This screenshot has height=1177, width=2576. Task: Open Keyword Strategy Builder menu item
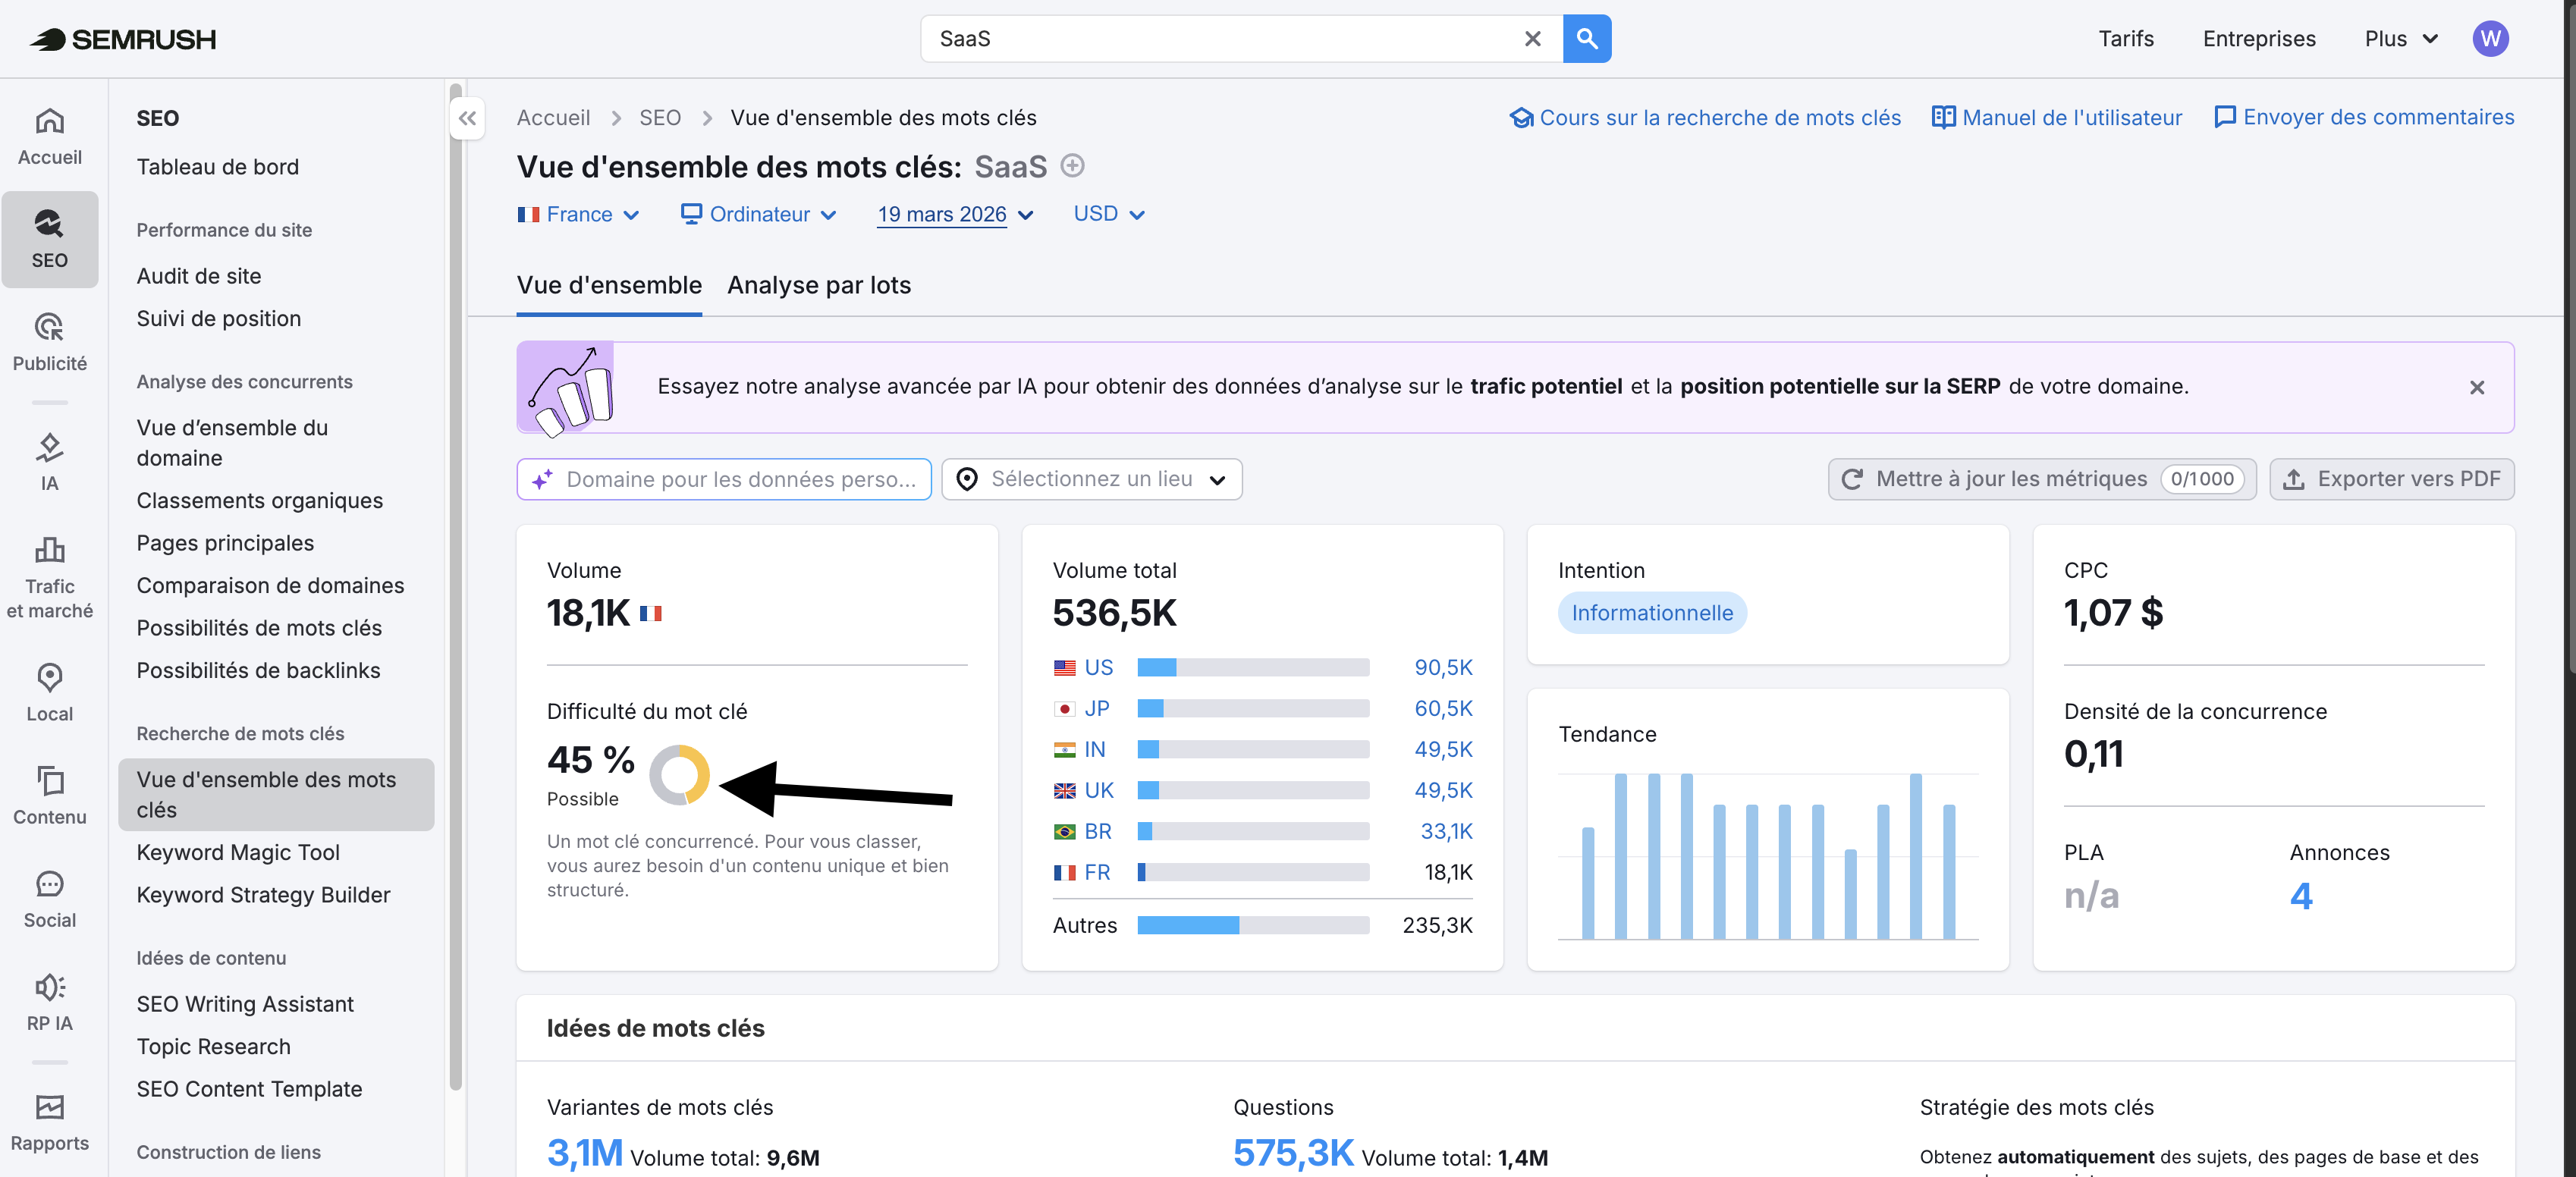[x=263, y=895]
